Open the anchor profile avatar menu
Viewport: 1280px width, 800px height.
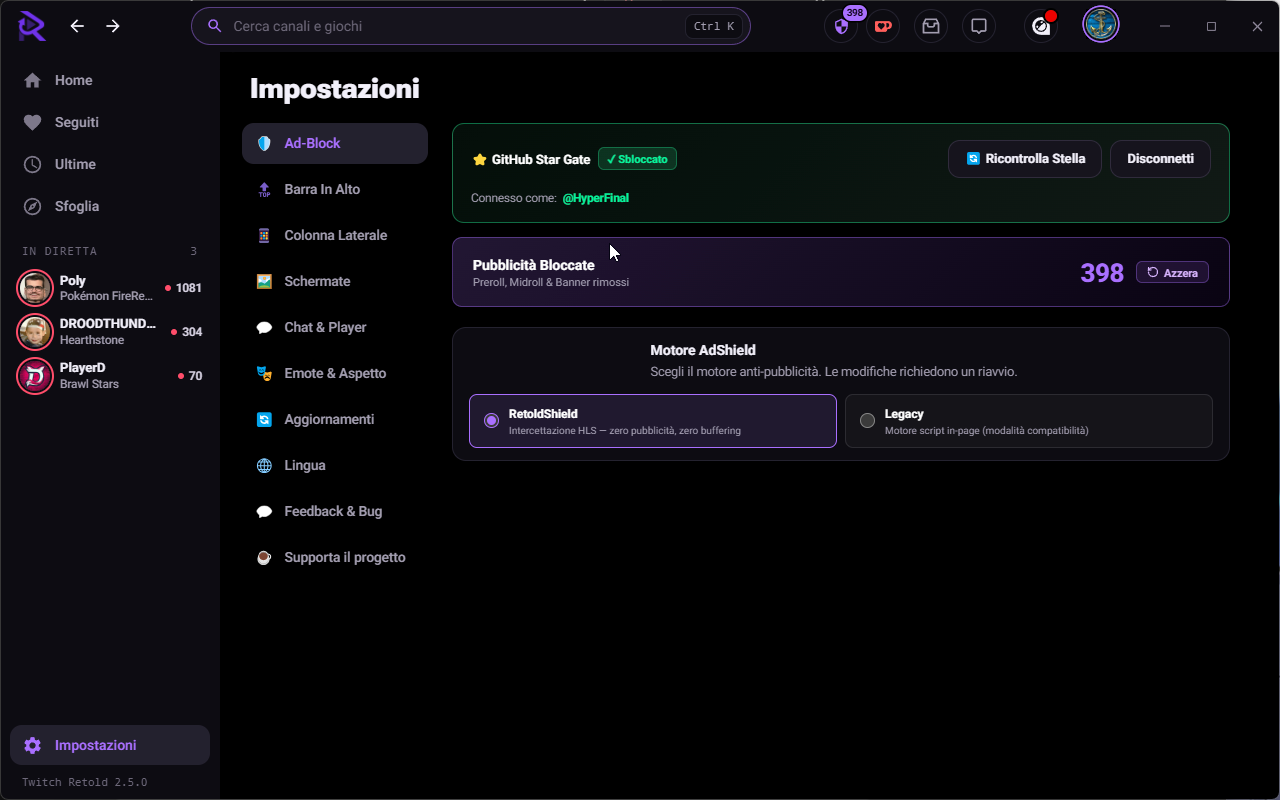1101,25
